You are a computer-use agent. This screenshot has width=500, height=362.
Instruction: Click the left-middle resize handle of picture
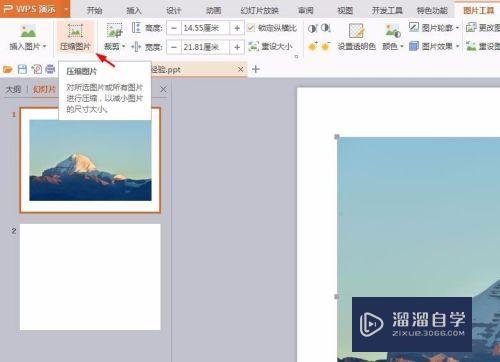point(337,296)
